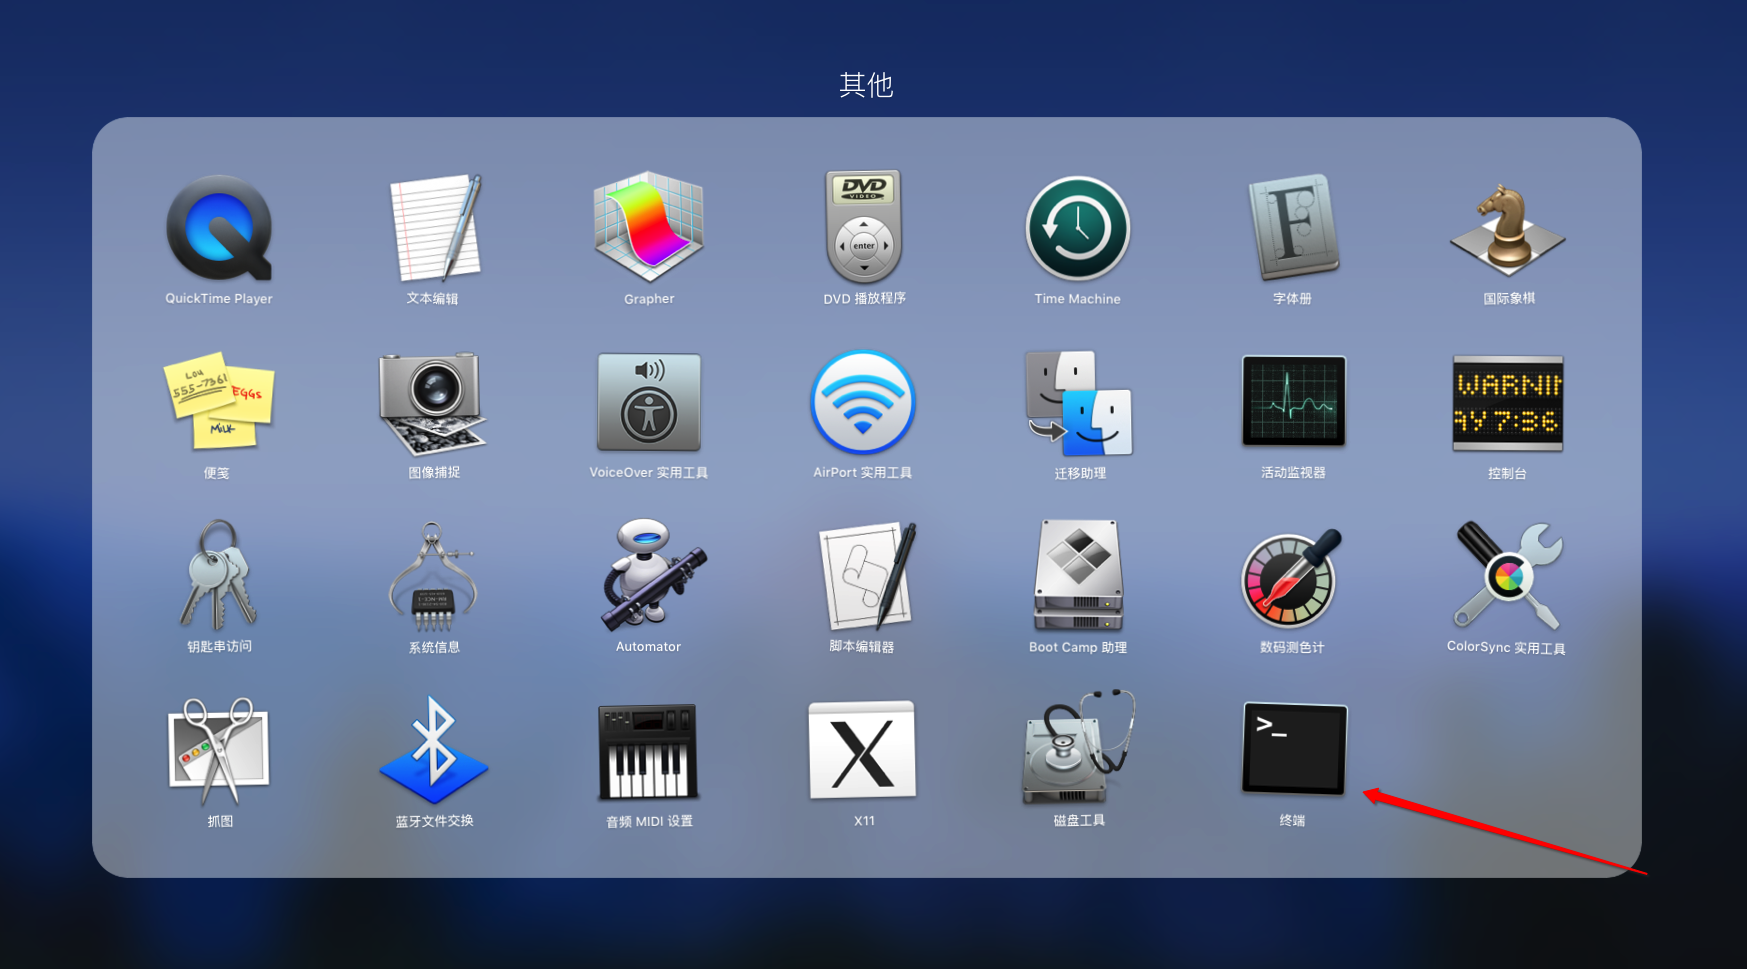Launch 迁移助理 Migration Assistant icon
This screenshot has width=1747, height=969.
tap(1078, 402)
